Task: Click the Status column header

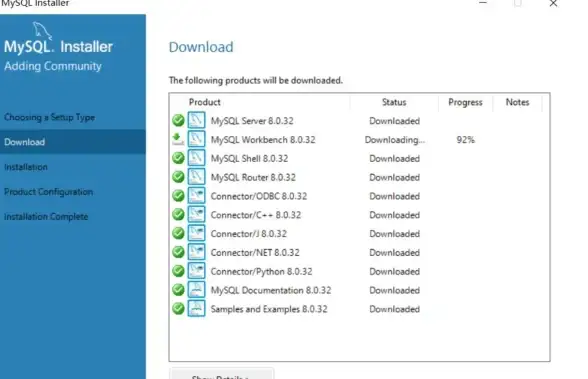Action: 394,102
